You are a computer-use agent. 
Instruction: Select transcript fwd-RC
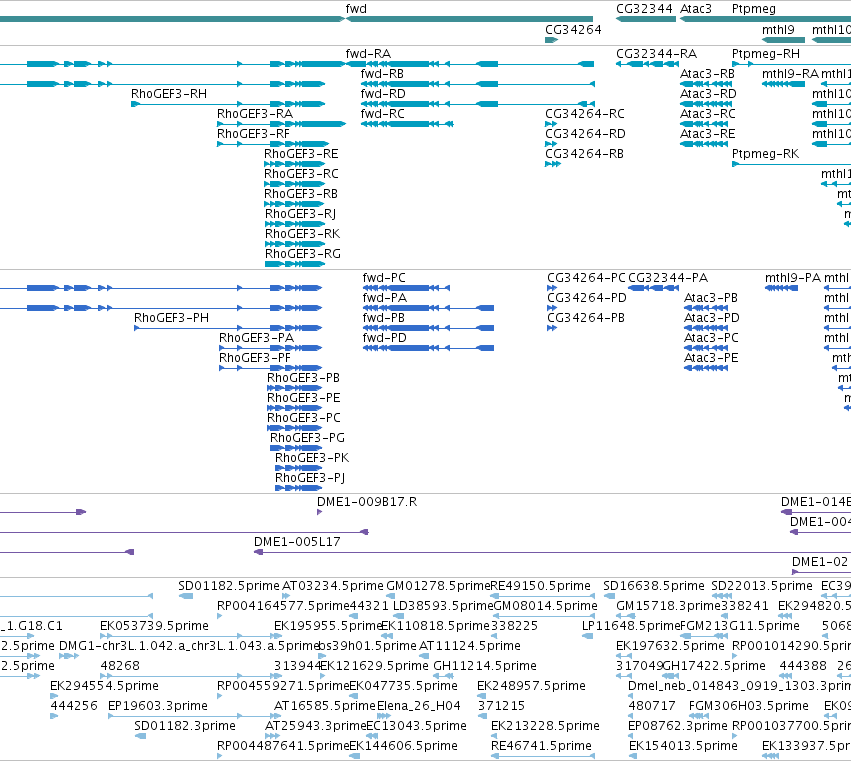click(x=407, y=124)
